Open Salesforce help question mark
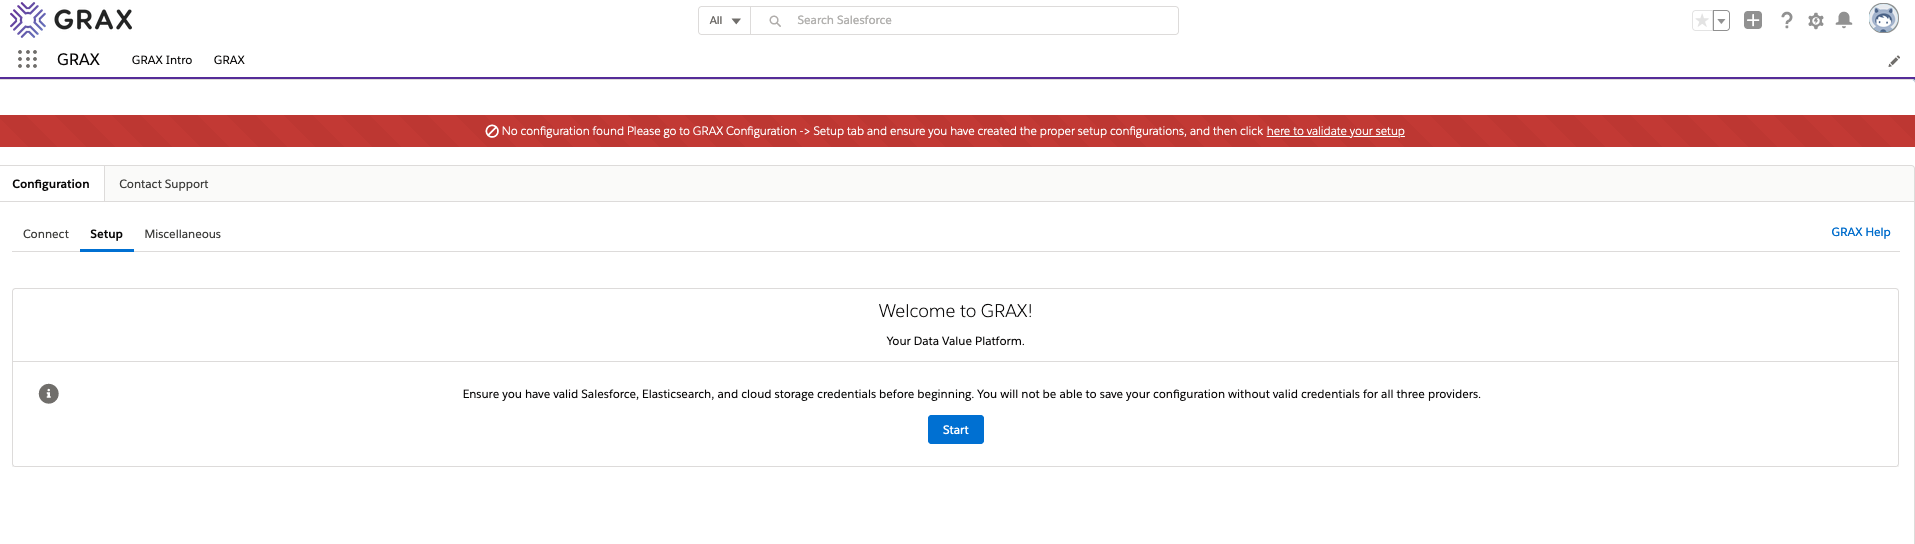 tap(1787, 20)
